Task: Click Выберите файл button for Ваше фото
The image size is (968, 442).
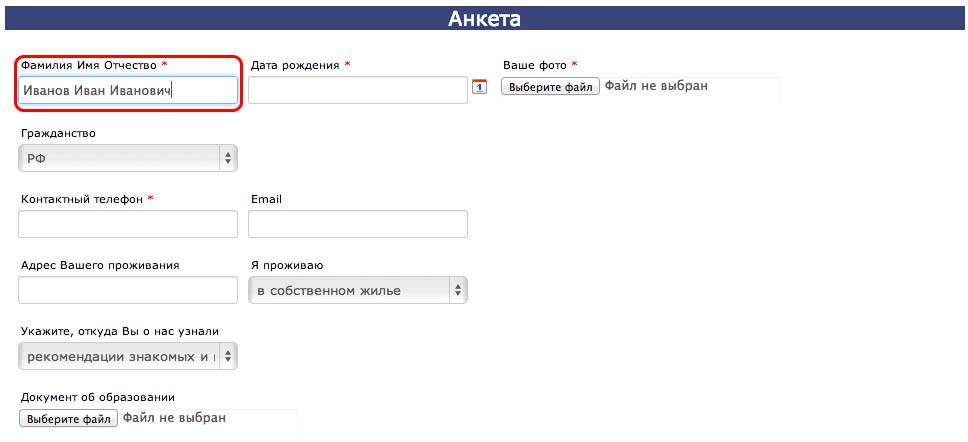Action: [x=550, y=87]
